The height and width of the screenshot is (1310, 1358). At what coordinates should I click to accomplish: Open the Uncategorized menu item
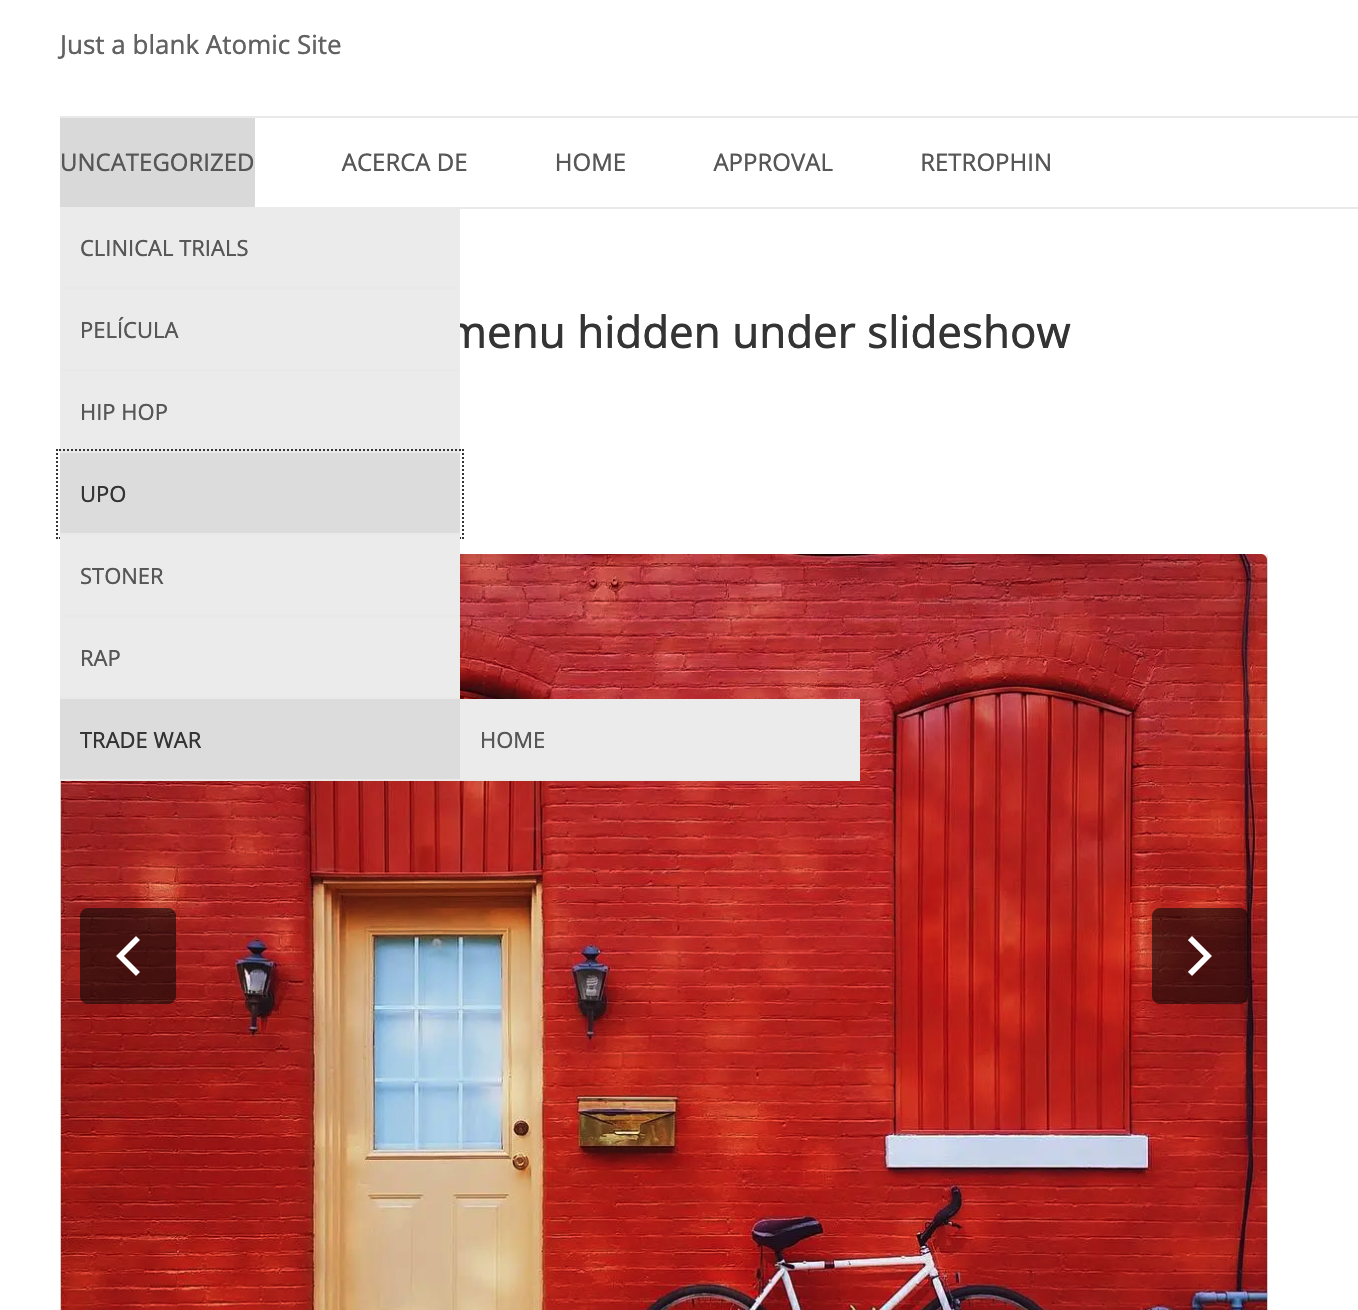[x=157, y=163]
